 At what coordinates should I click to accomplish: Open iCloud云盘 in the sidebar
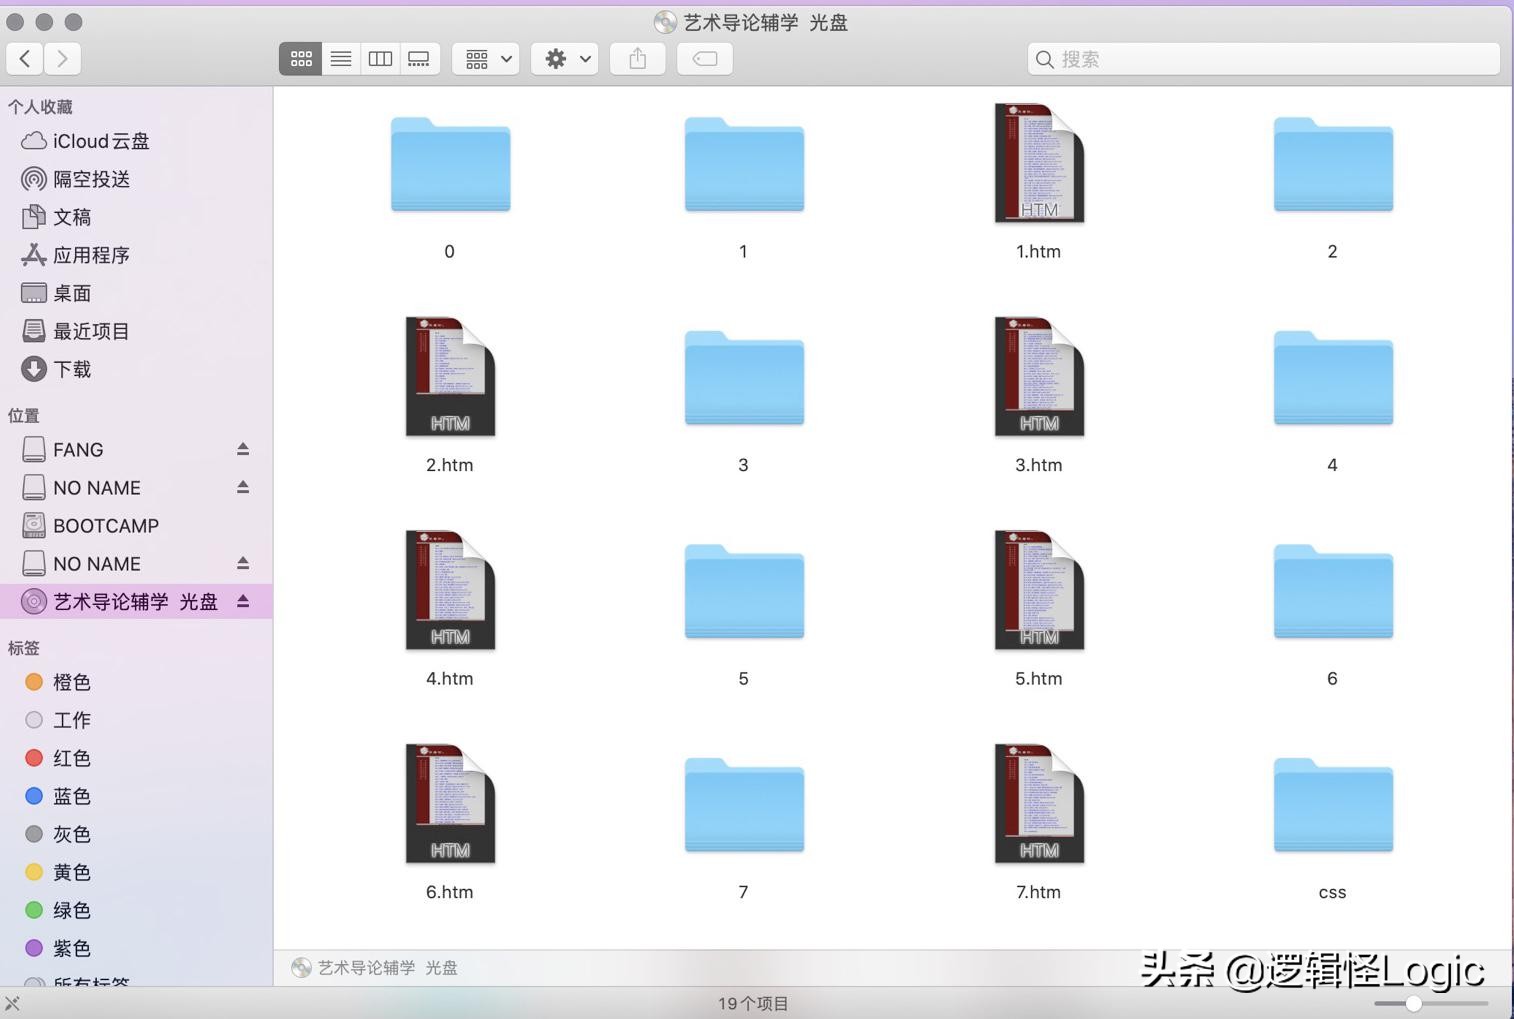pos(96,141)
